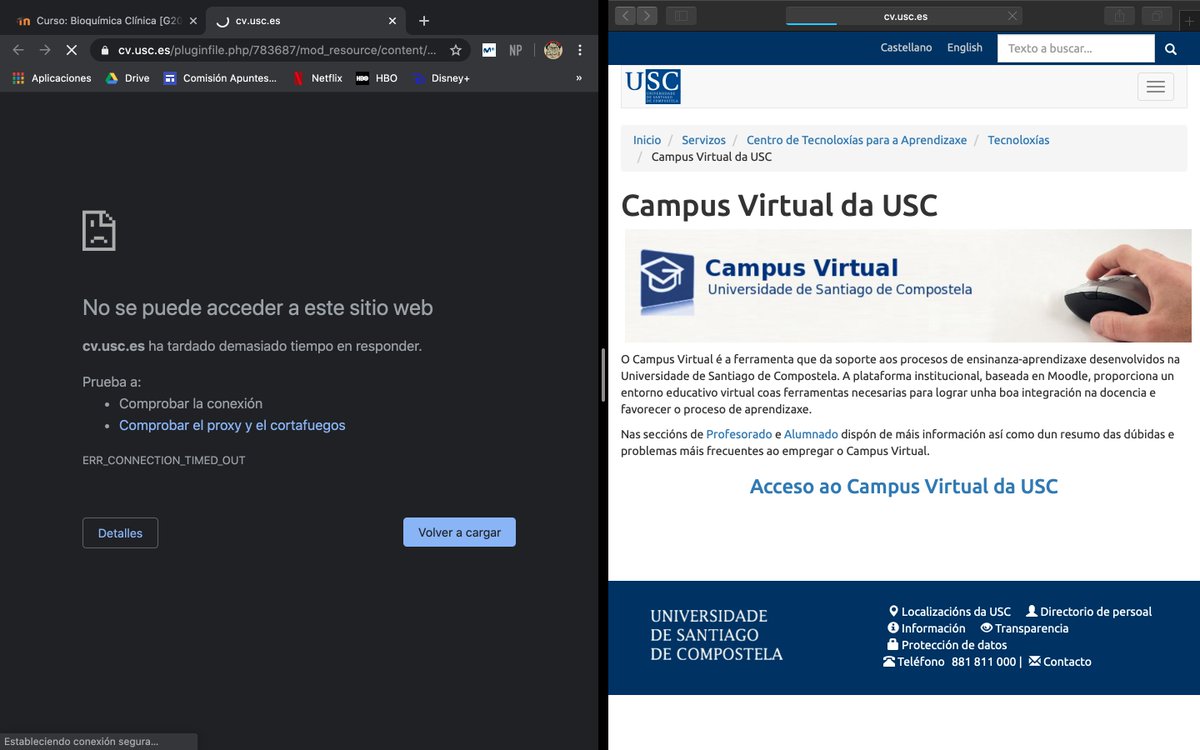Screen dimensions: 1200x750
Task: Open Centro de Tecnoloxías para a Aprendizaxe breadcrumb
Action: pos(857,140)
